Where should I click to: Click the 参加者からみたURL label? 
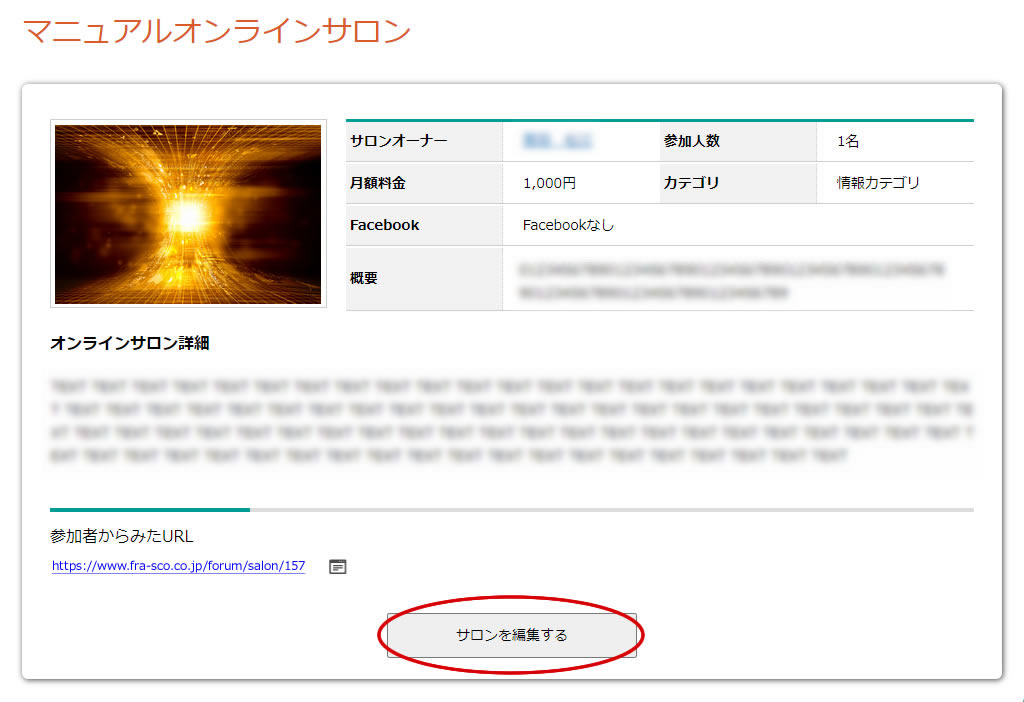(x=121, y=536)
